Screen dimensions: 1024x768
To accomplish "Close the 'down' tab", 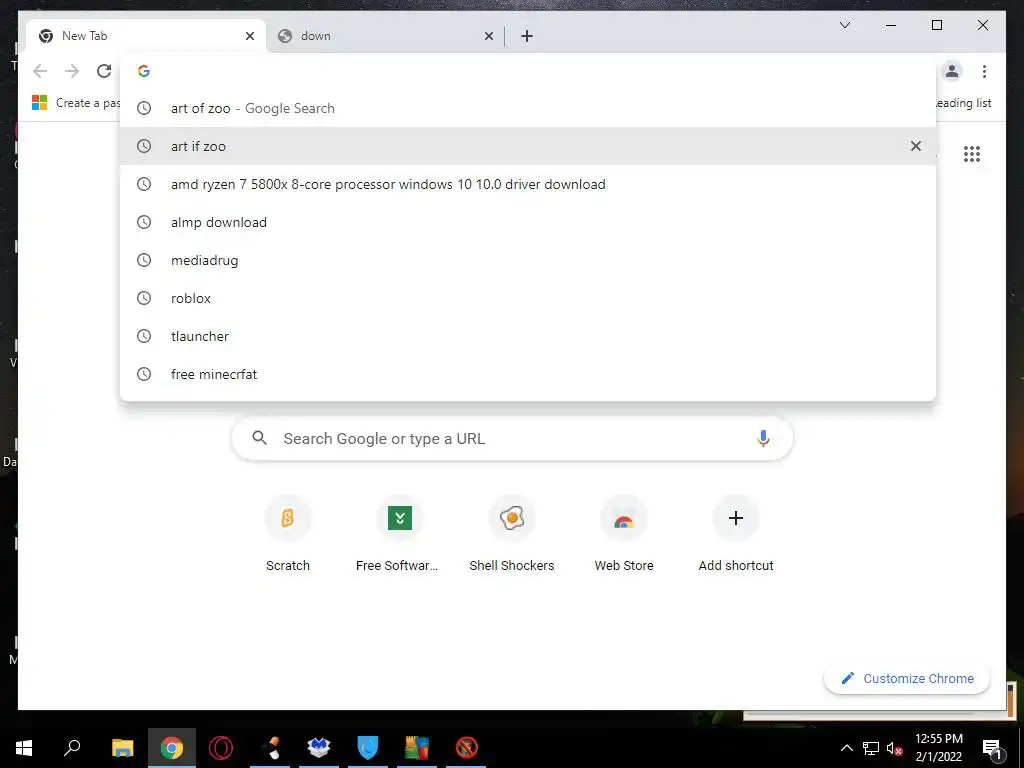I will click(488, 36).
